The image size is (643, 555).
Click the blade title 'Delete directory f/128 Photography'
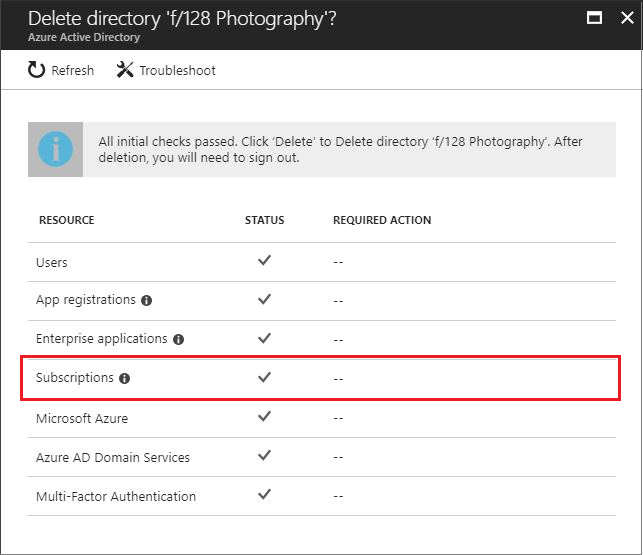pos(182,19)
